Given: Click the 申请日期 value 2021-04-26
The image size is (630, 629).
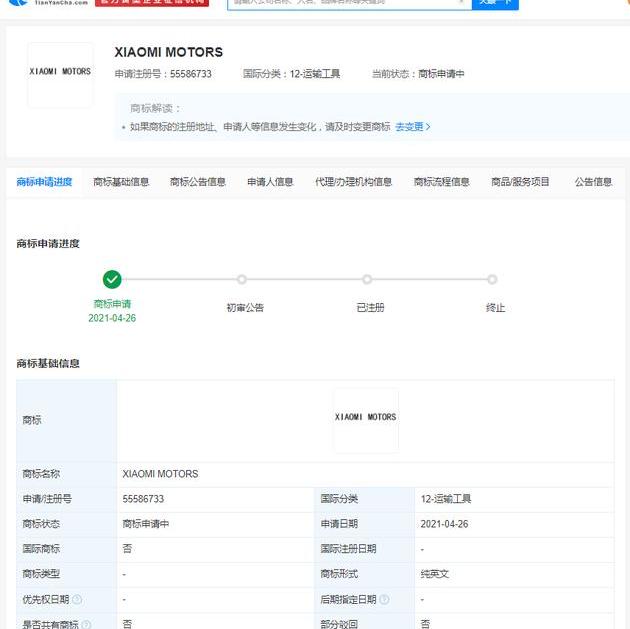Looking at the screenshot, I should point(444,524).
